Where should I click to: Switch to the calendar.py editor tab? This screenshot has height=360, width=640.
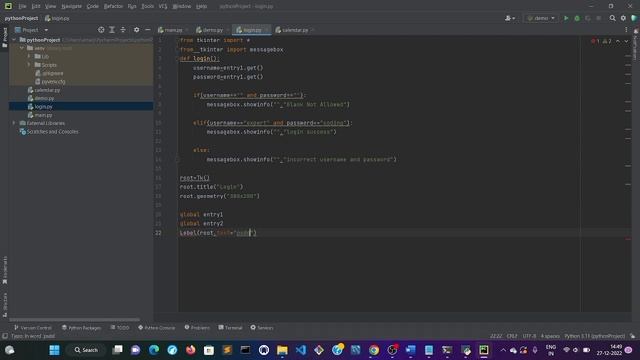[x=295, y=30]
